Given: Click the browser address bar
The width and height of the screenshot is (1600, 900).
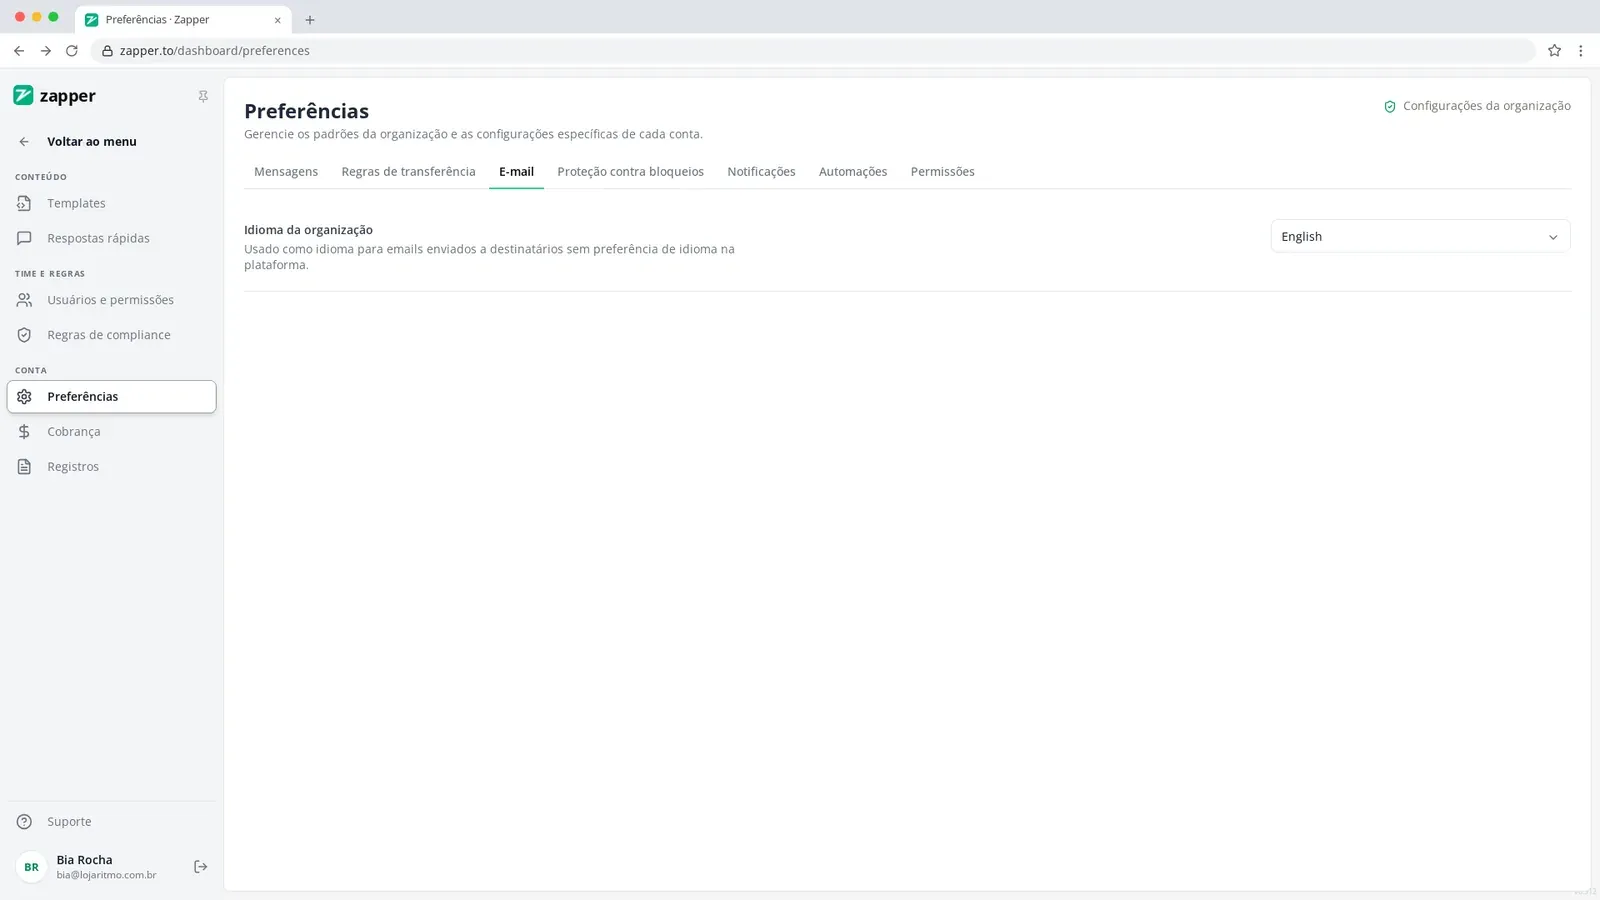Looking at the screenshot, I should tap(812, 51).
